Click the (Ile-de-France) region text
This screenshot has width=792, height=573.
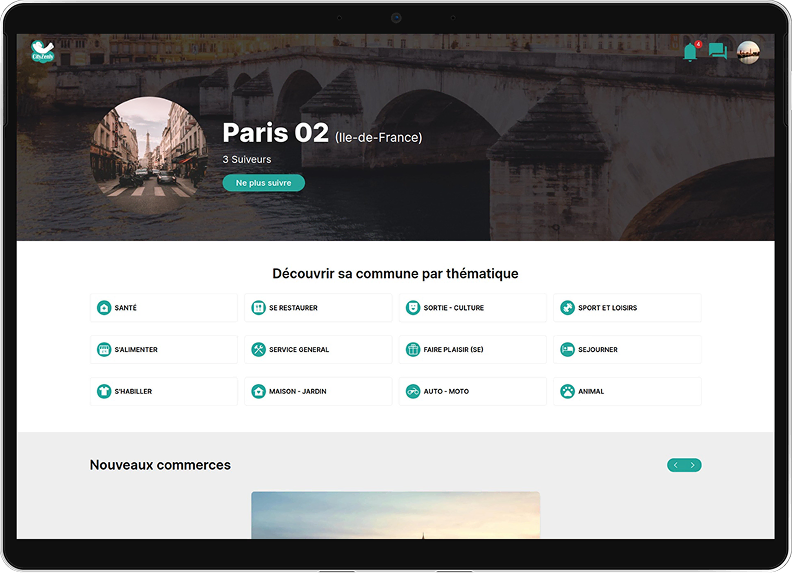379,137
